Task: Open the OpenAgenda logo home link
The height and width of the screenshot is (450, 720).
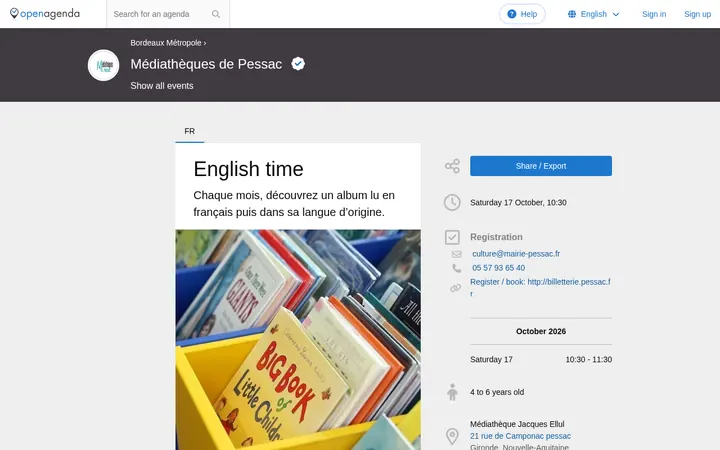Action: [45, 14]
